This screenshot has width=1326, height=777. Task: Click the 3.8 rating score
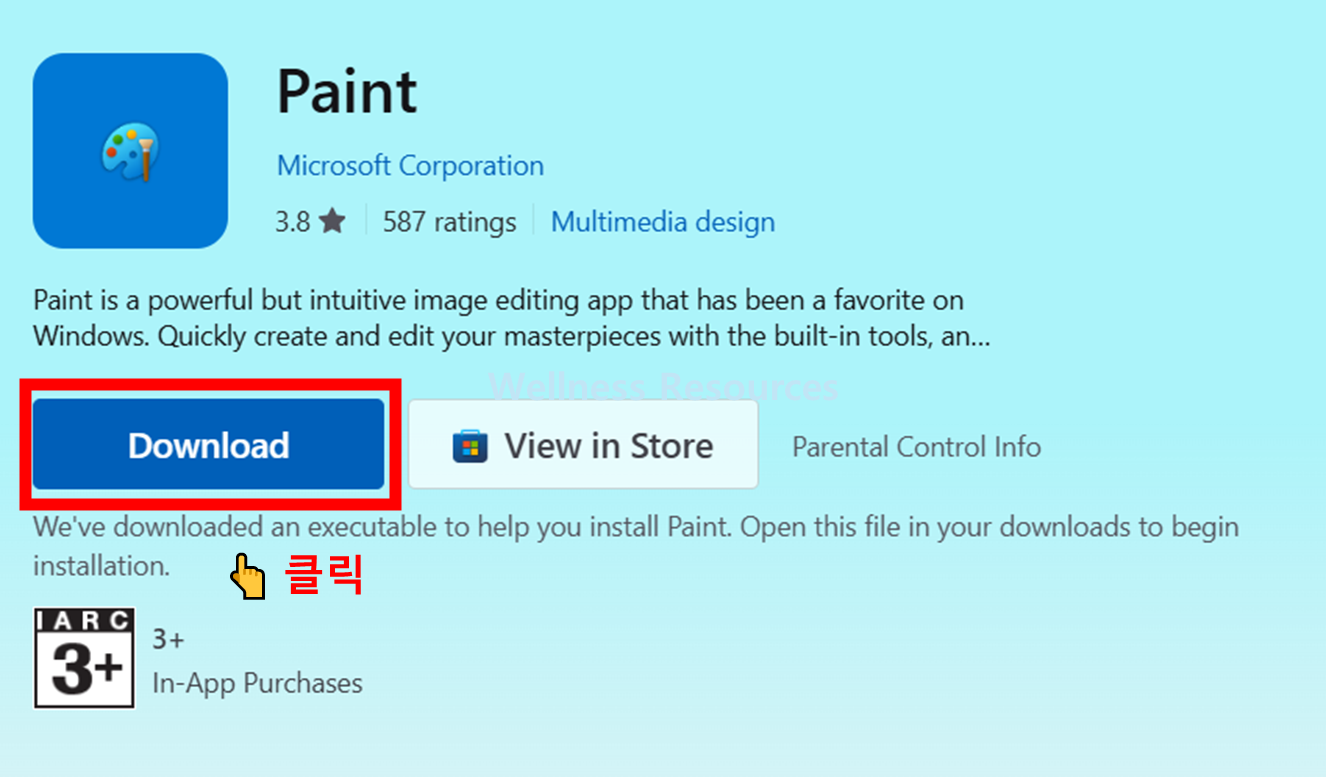pyautogui.click(x=293, y=221)
